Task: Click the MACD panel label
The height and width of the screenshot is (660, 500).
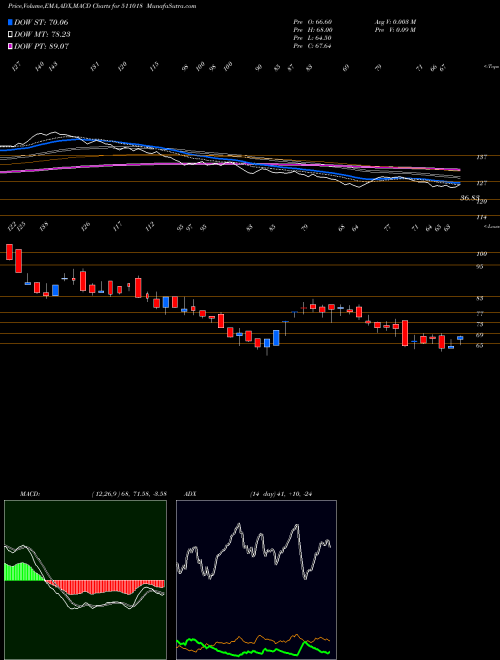Action: 29,493
